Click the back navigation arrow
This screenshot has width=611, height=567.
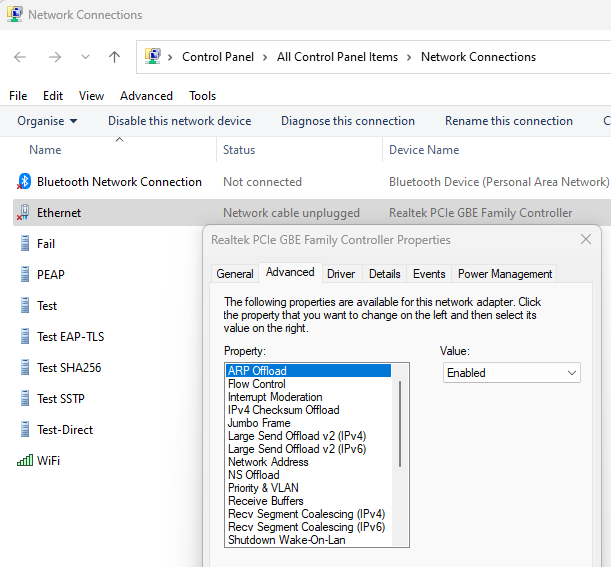[20, 57]
